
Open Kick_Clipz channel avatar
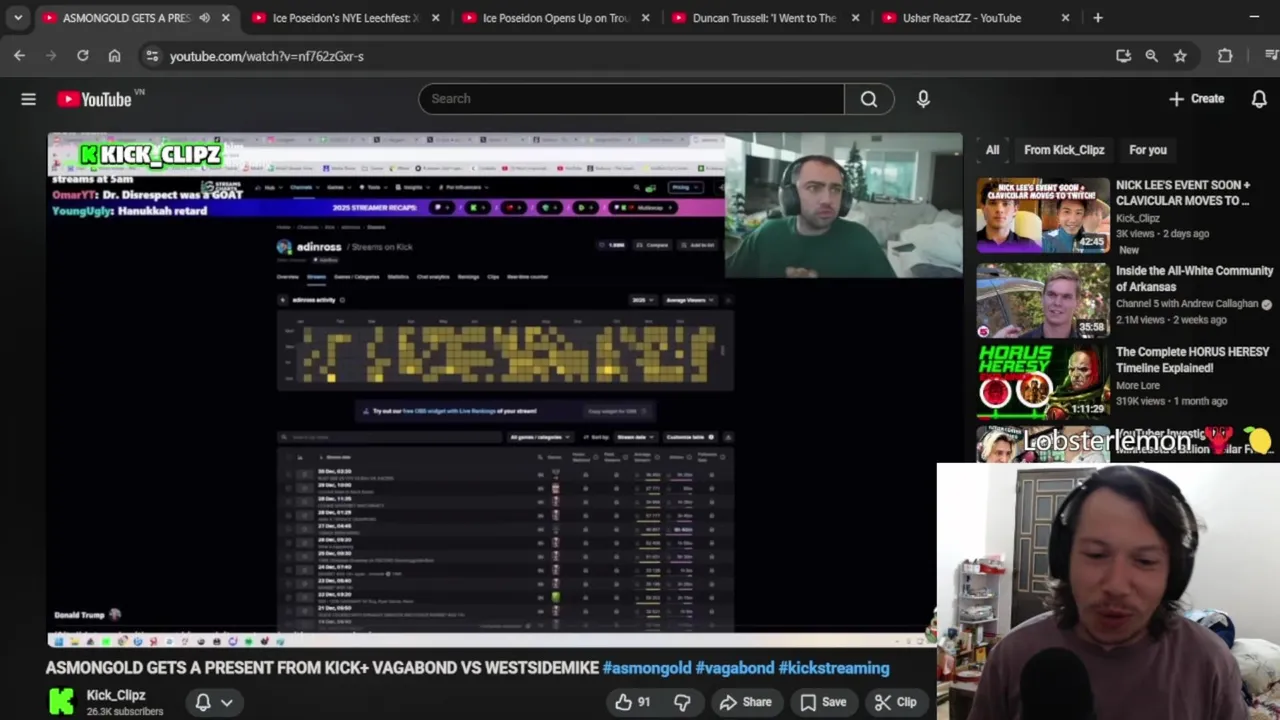[61, 702]
